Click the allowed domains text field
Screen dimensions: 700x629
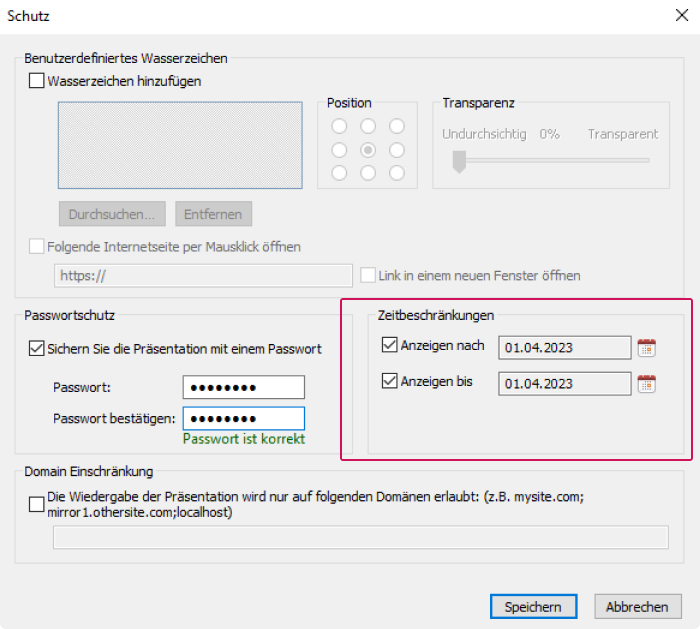pyautogui.click(x=361, y=537)
